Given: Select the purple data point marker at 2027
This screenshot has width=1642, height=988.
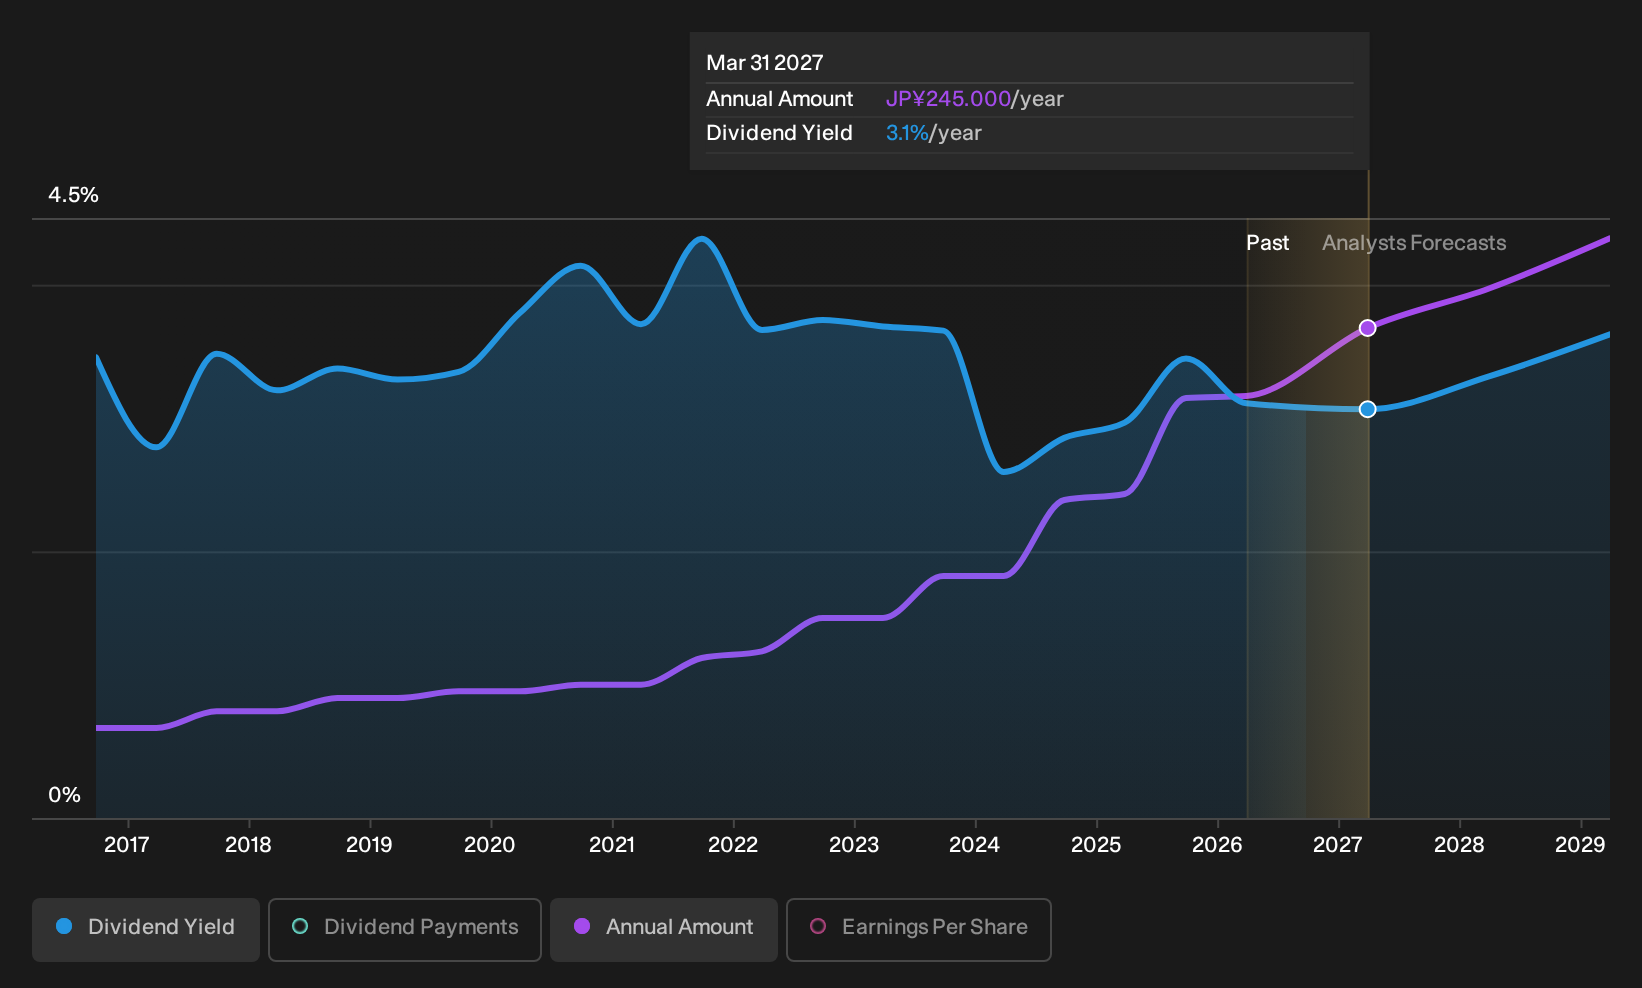Looking at the screenshot, I should (x=1368, y=328).
